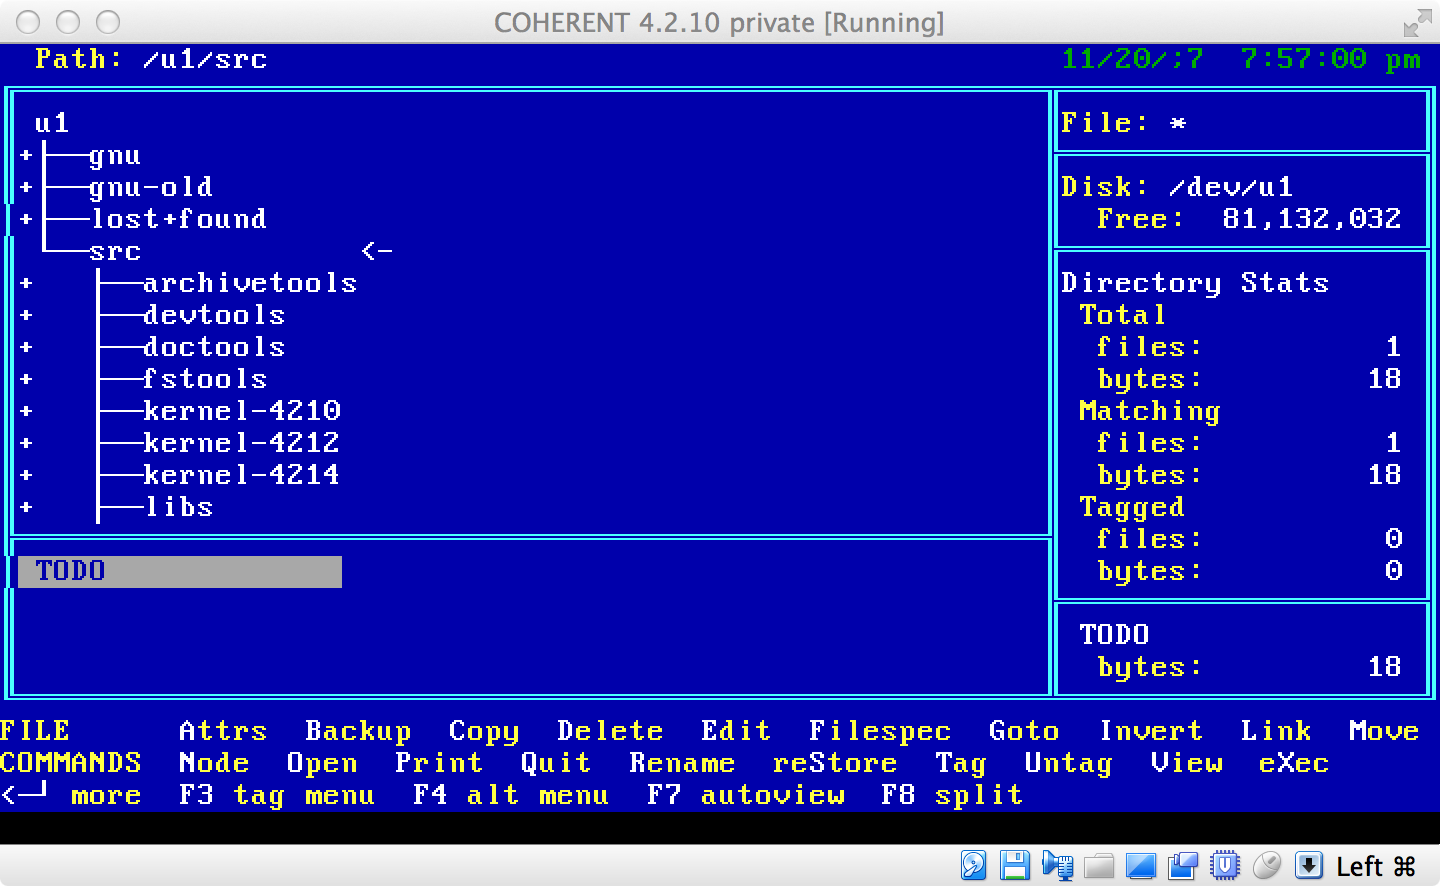Expand the devtools plus sign
Viewport: 1440px width, 886px height.
(26, 315)
